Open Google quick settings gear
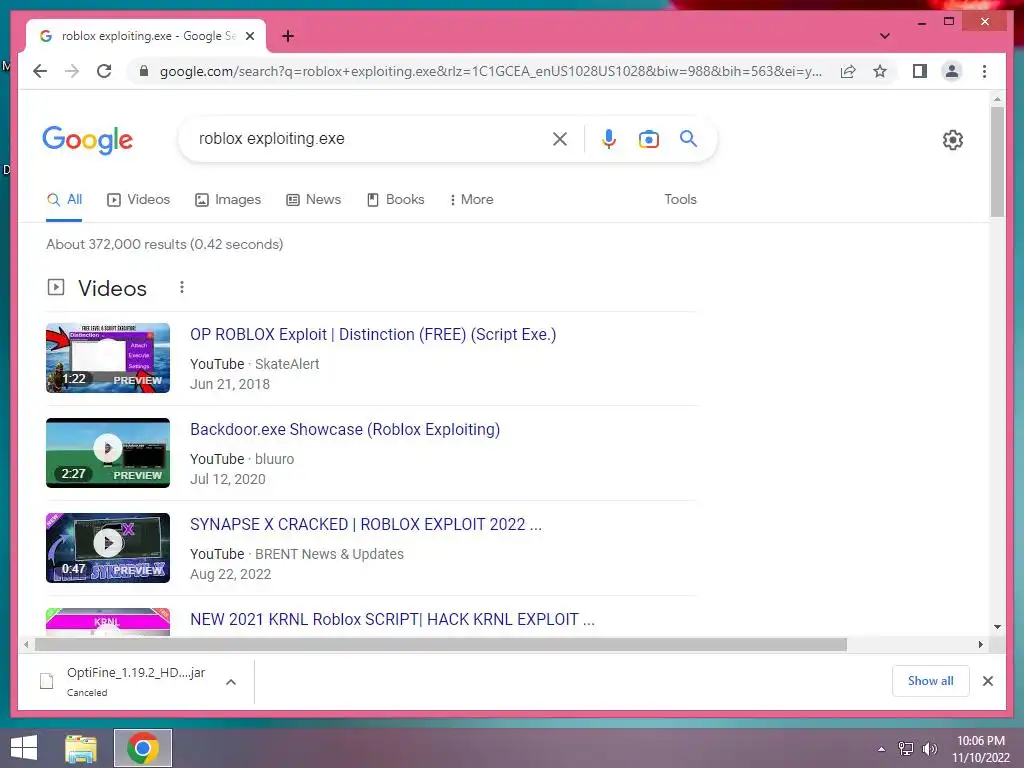The image size is (1024, 768). pyautogui.click(x=952, y=140)
